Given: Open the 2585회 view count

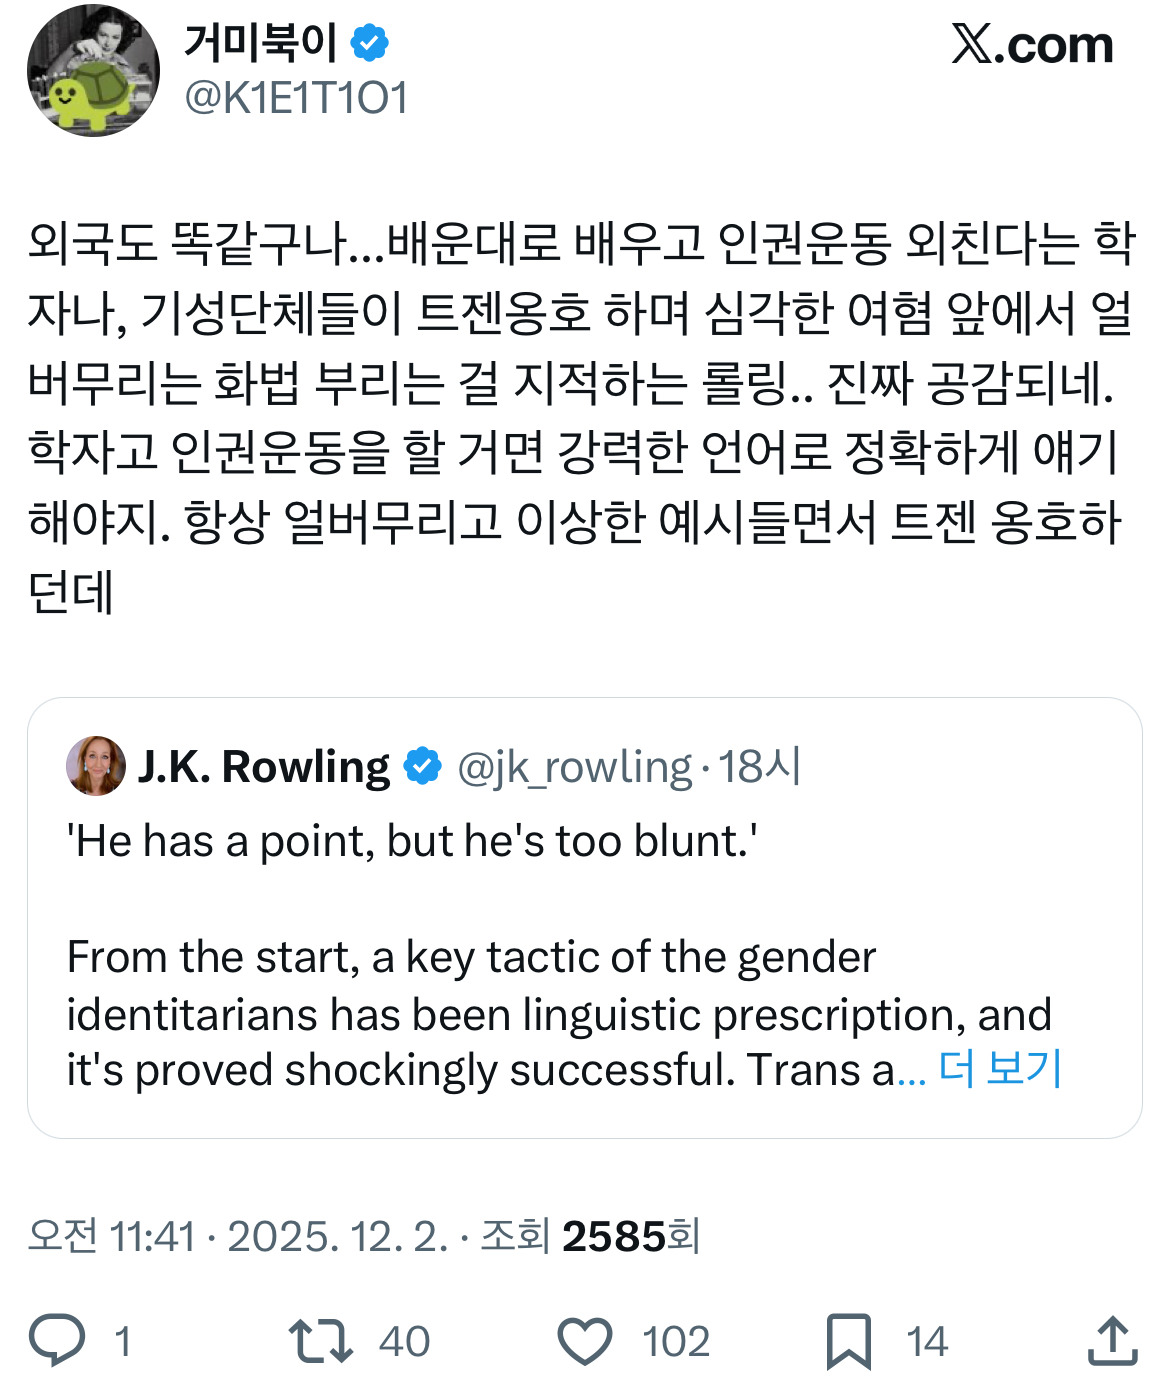Looking at the screenshot, I should point(630,1237).
